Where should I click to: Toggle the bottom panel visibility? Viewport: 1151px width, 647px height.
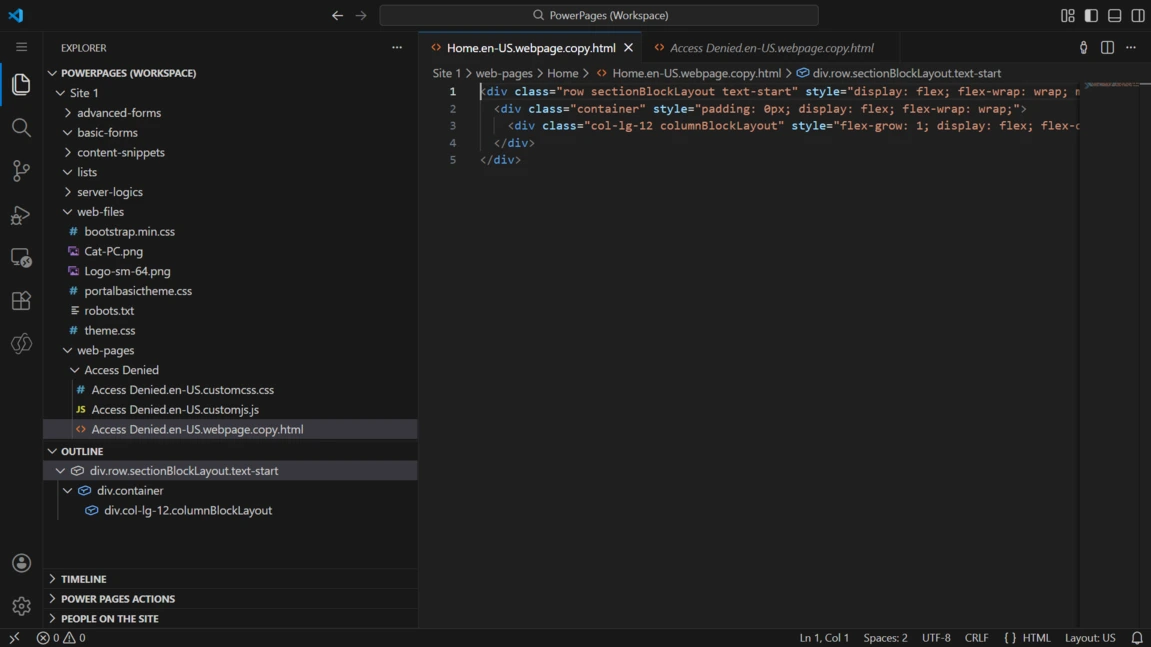point(1114,15)
